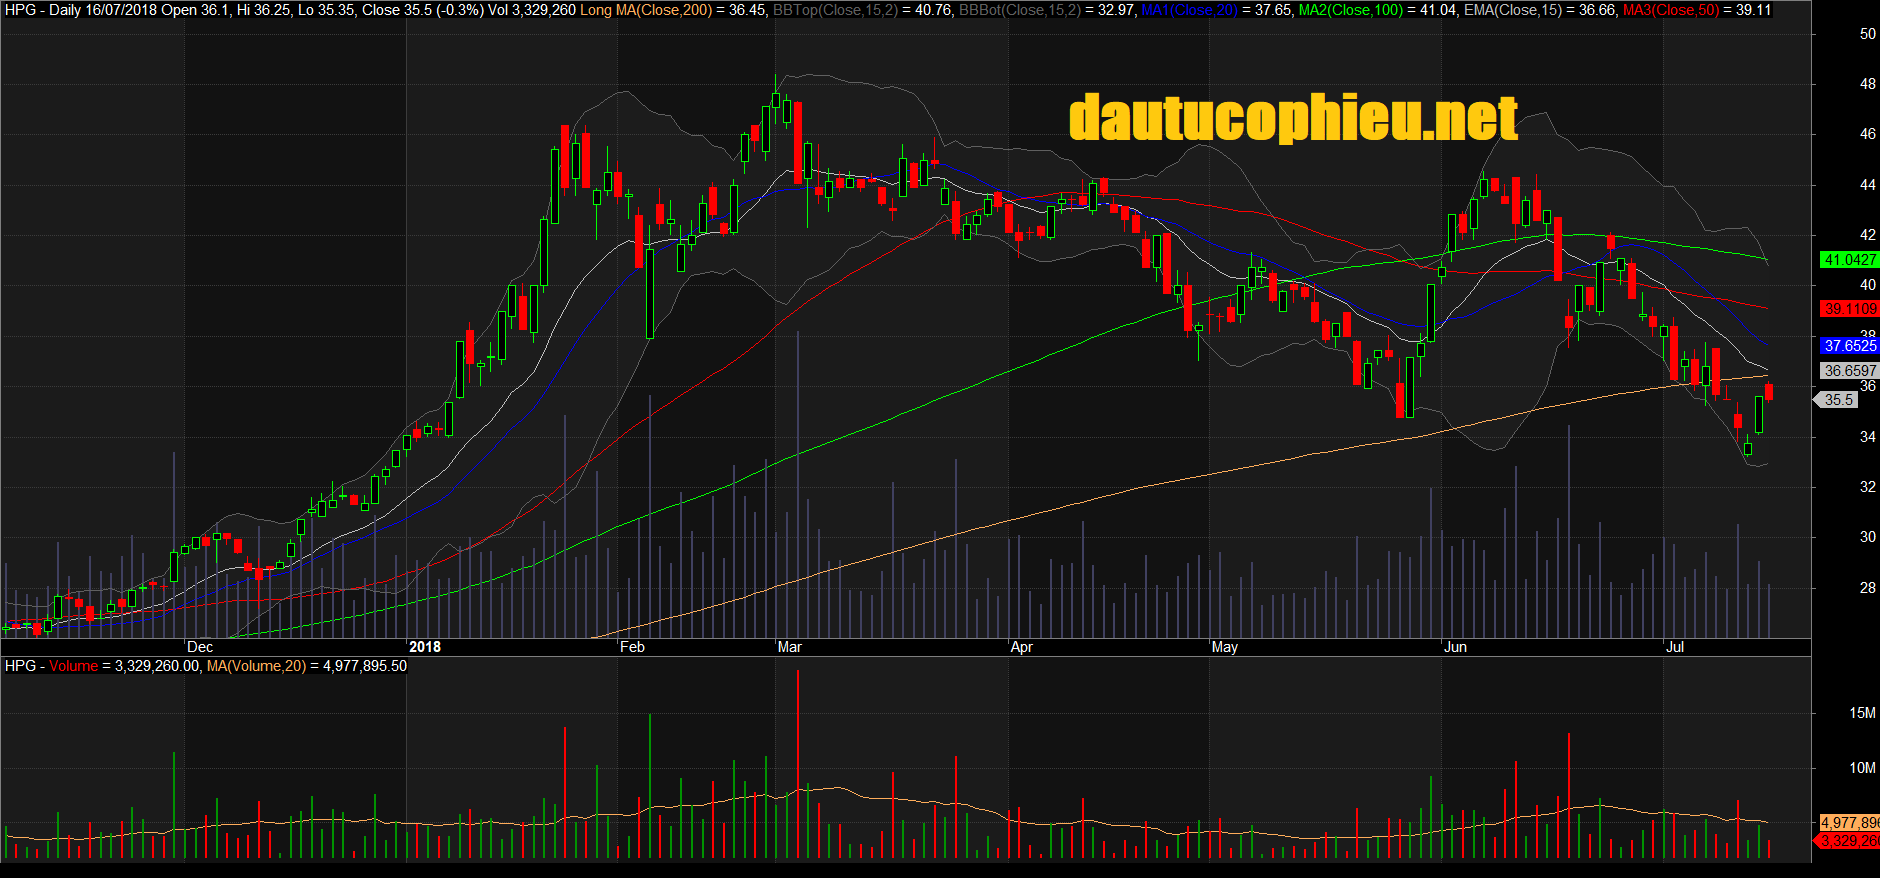Click the orange 4,977,896 volume average tag

(x=1849, y=823)
